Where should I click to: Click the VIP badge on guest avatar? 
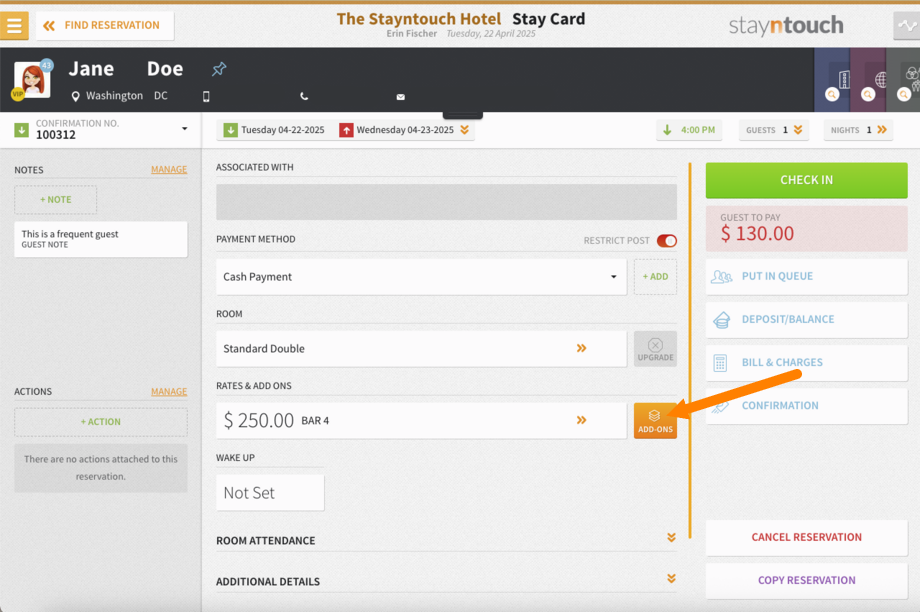pos(17,94)
